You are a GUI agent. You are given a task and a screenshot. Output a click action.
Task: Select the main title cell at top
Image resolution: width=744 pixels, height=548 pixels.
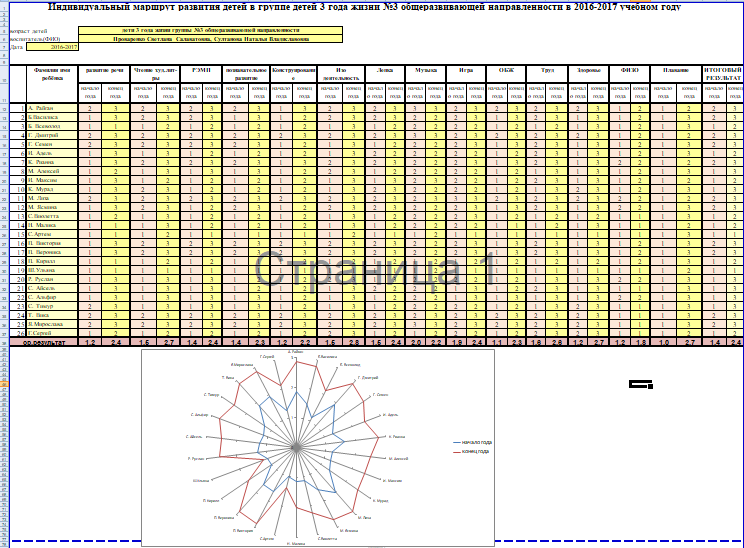pos(372,6)
